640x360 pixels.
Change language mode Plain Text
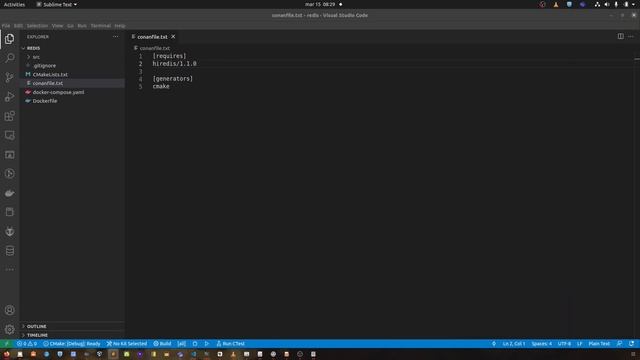(599, 344)
